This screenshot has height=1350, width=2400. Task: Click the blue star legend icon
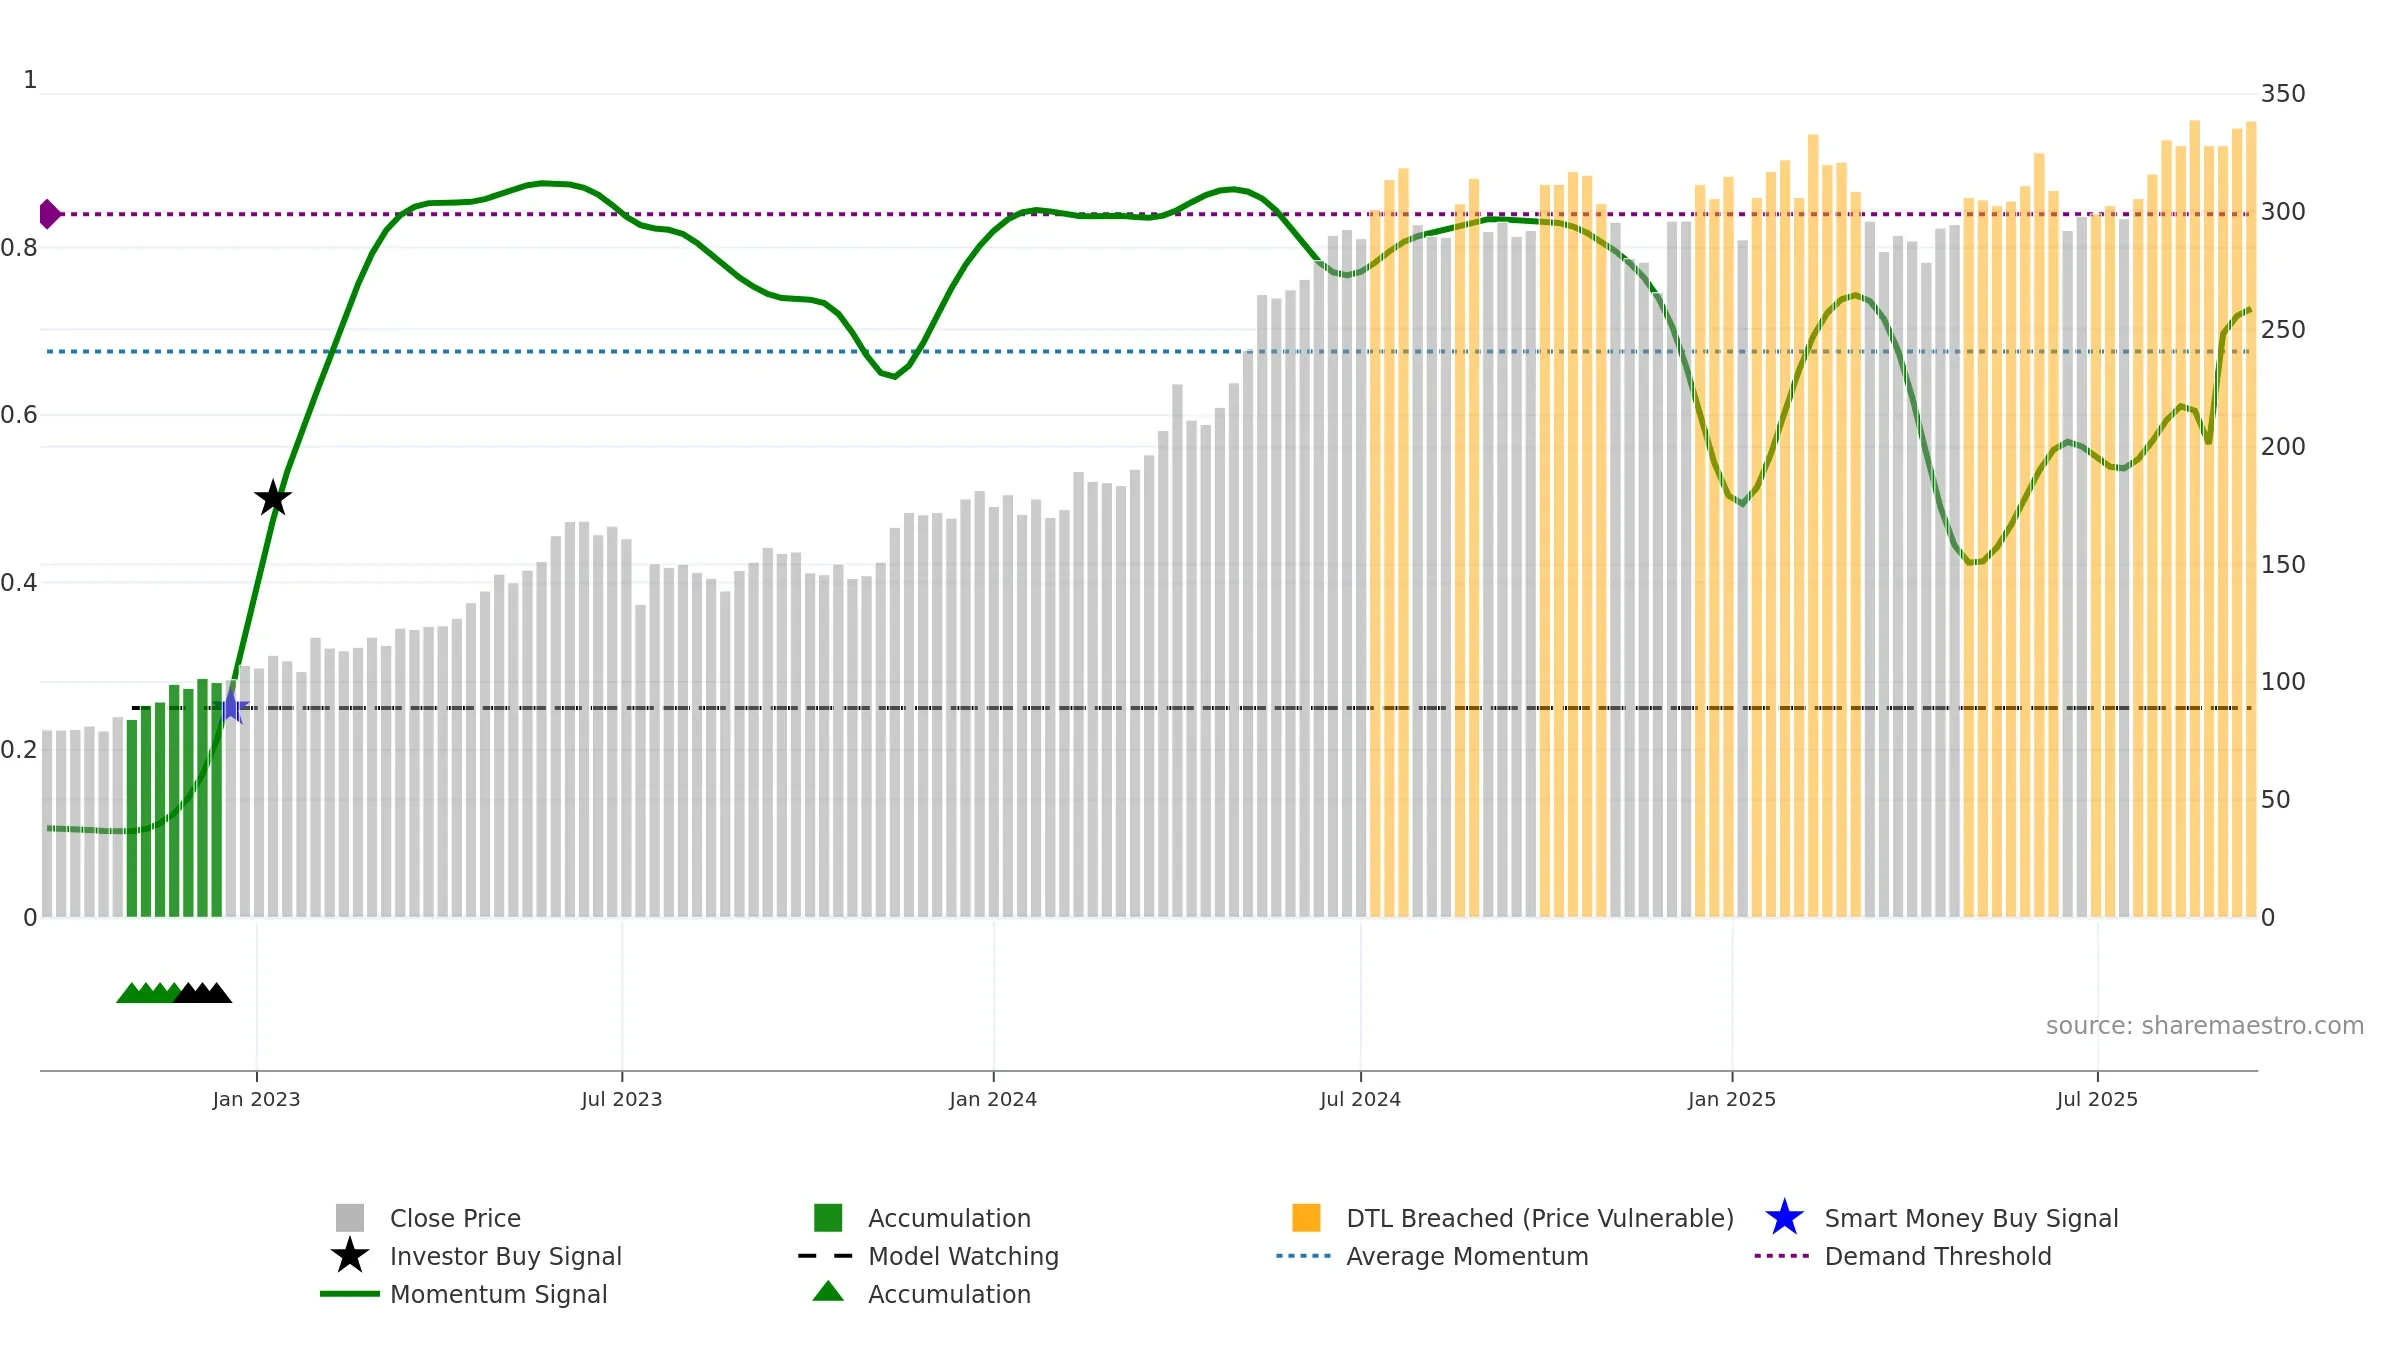click(x=1784, y=1218)
